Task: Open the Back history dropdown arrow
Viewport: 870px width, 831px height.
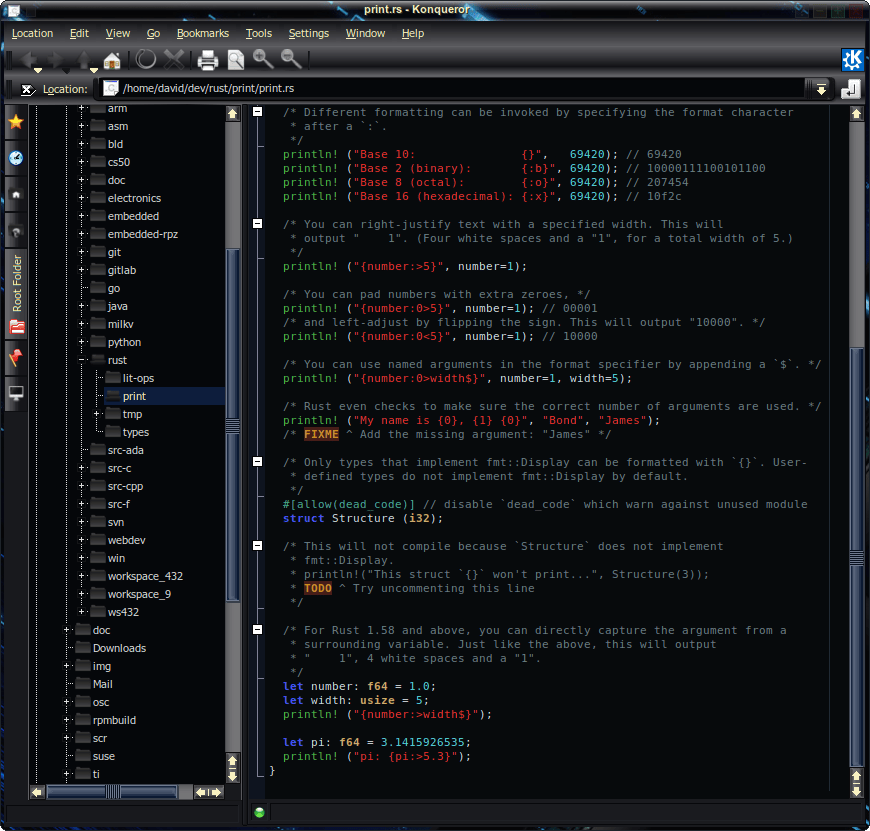Action: point(38,70)
